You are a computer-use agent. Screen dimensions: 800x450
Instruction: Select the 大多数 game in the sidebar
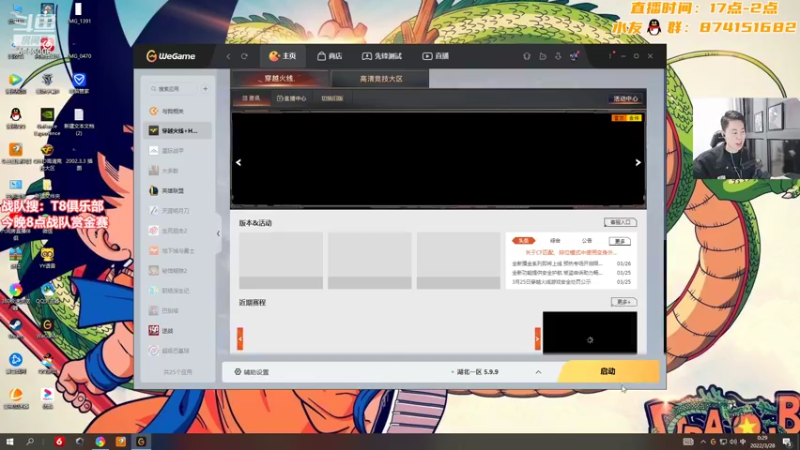coord(178,170)
